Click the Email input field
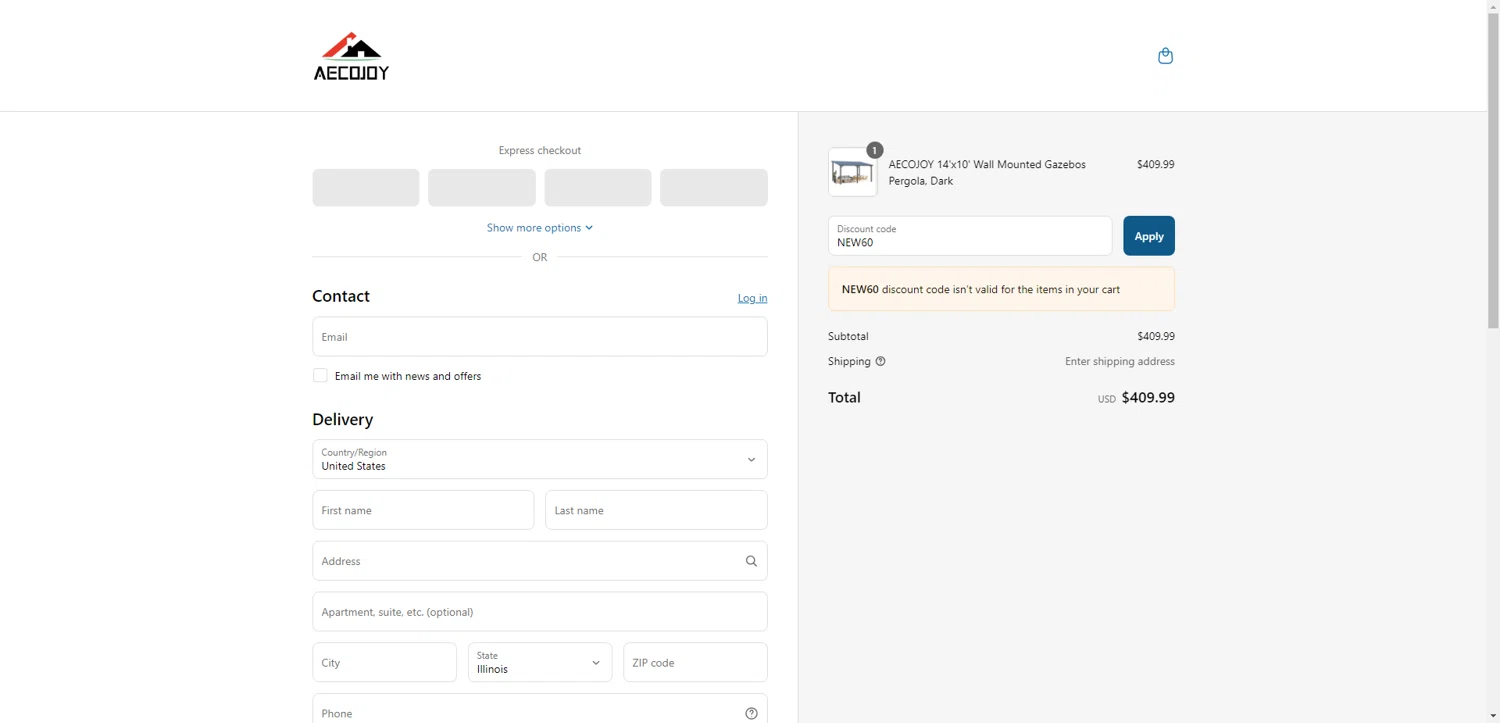Screen dimensions: 1500x723 pos(539,337)
